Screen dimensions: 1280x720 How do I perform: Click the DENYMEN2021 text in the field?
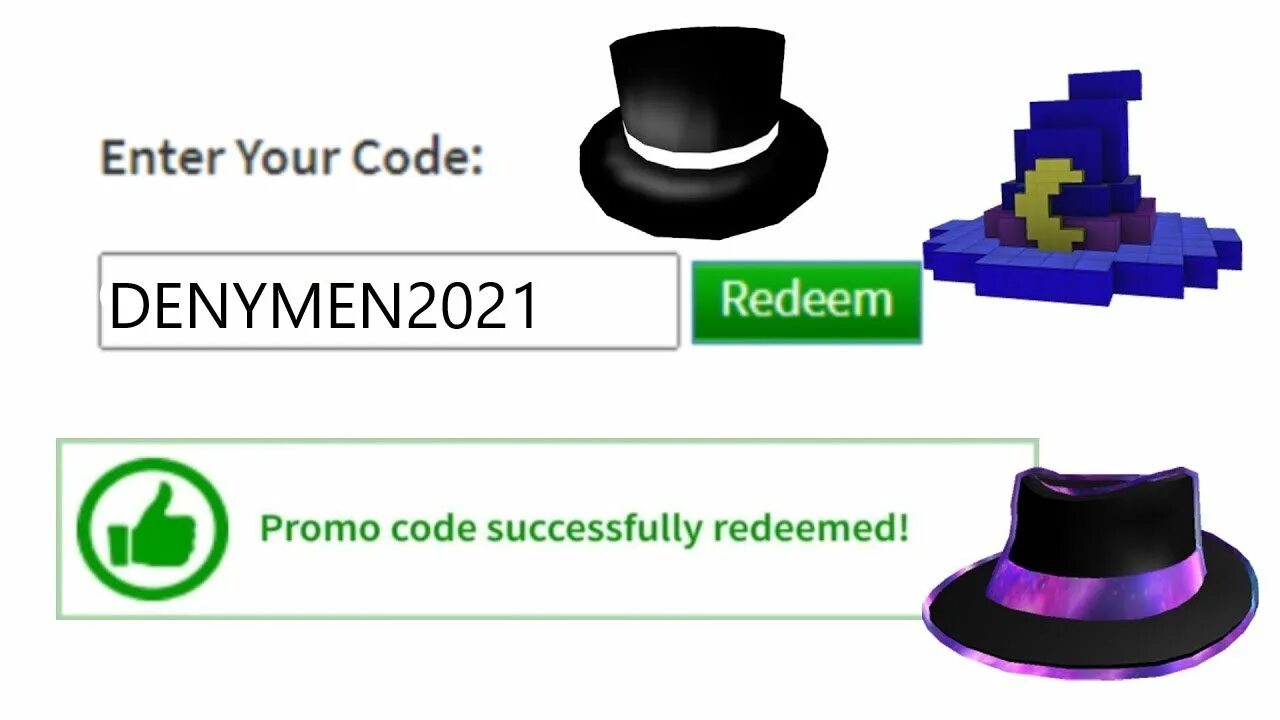[x=324, y=308]
